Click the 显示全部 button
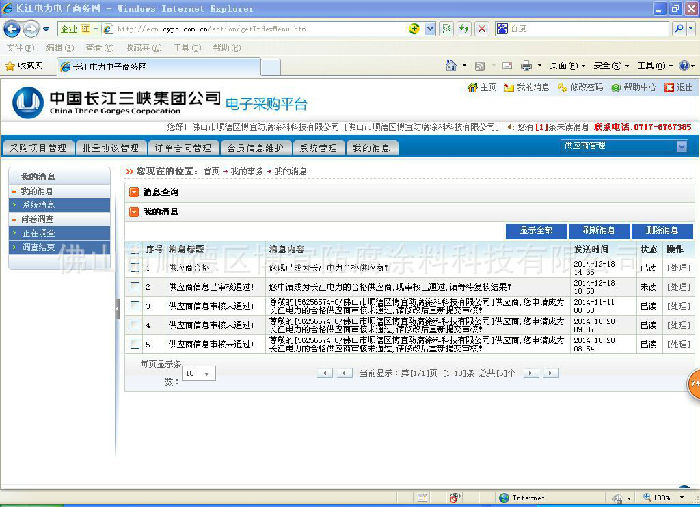Viewport: 700px width, 507px height. 535,230
